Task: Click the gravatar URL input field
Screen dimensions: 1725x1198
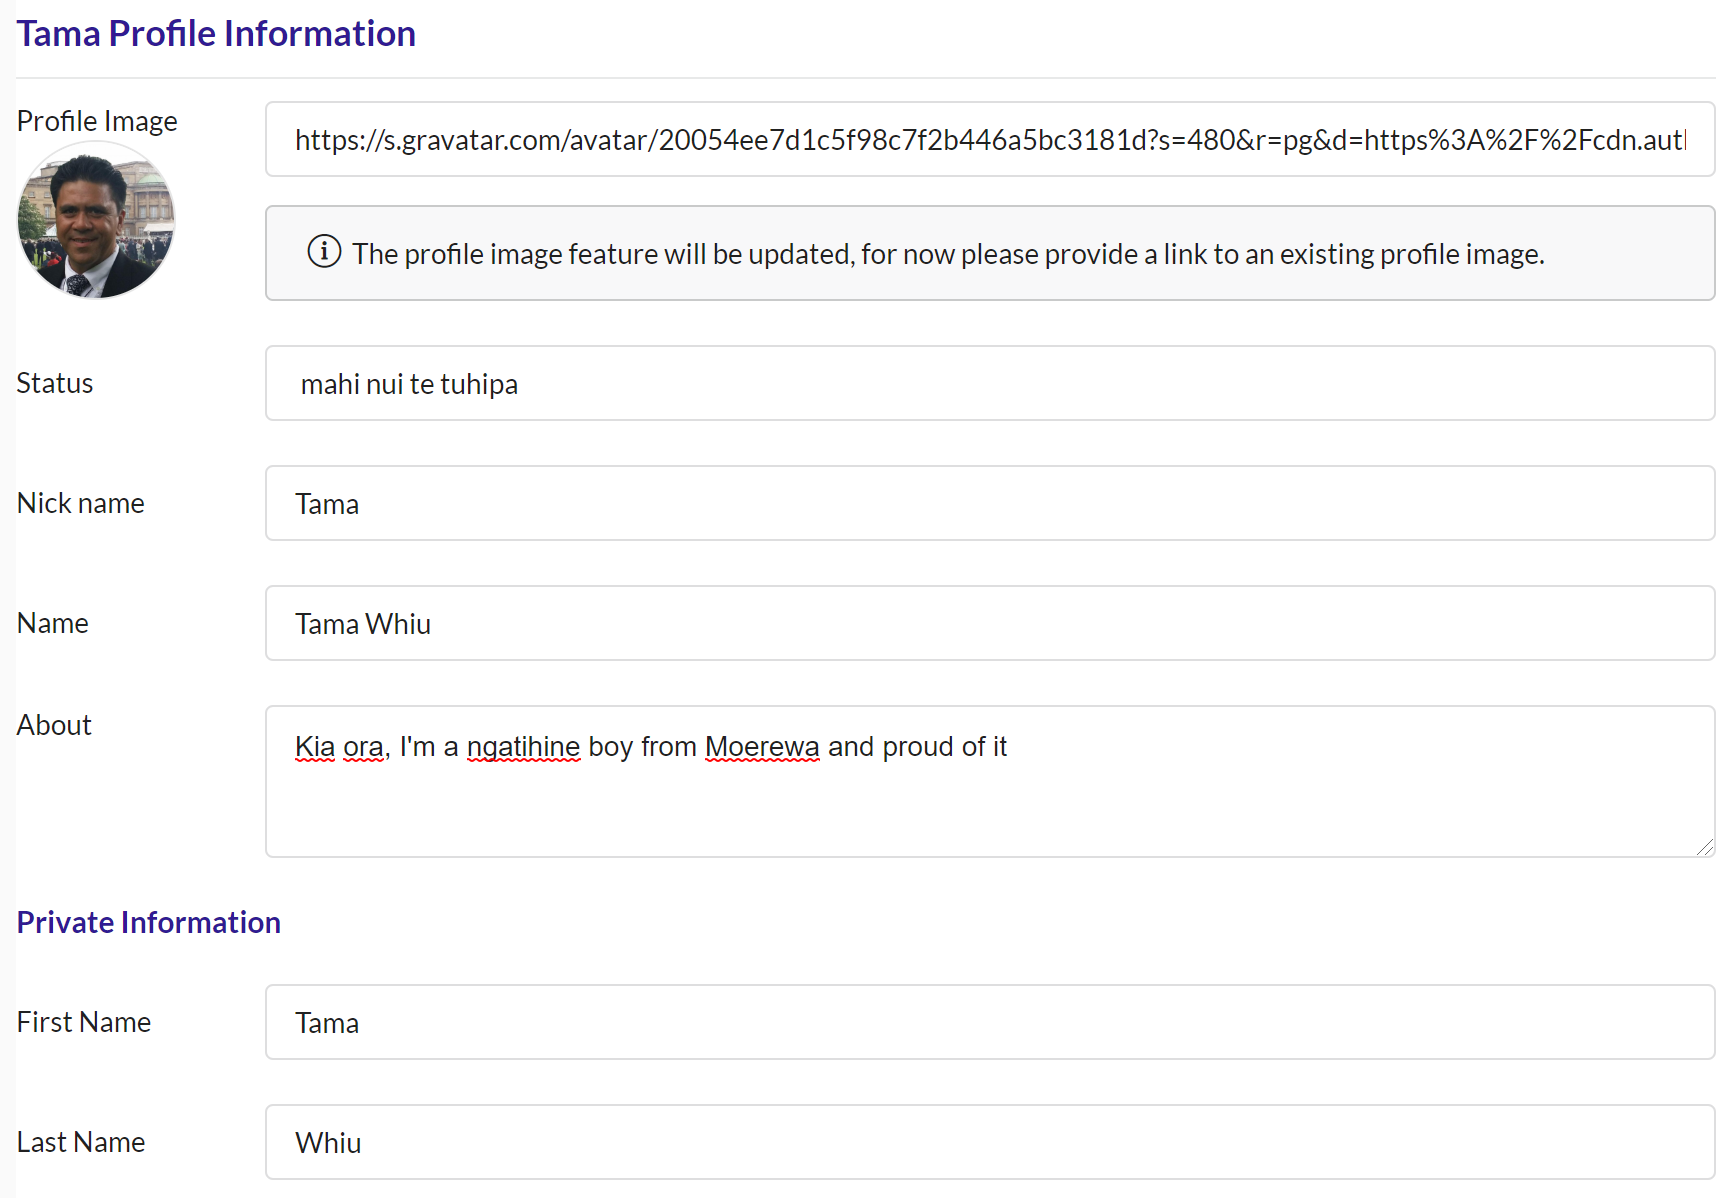Action: coord(990,139)
